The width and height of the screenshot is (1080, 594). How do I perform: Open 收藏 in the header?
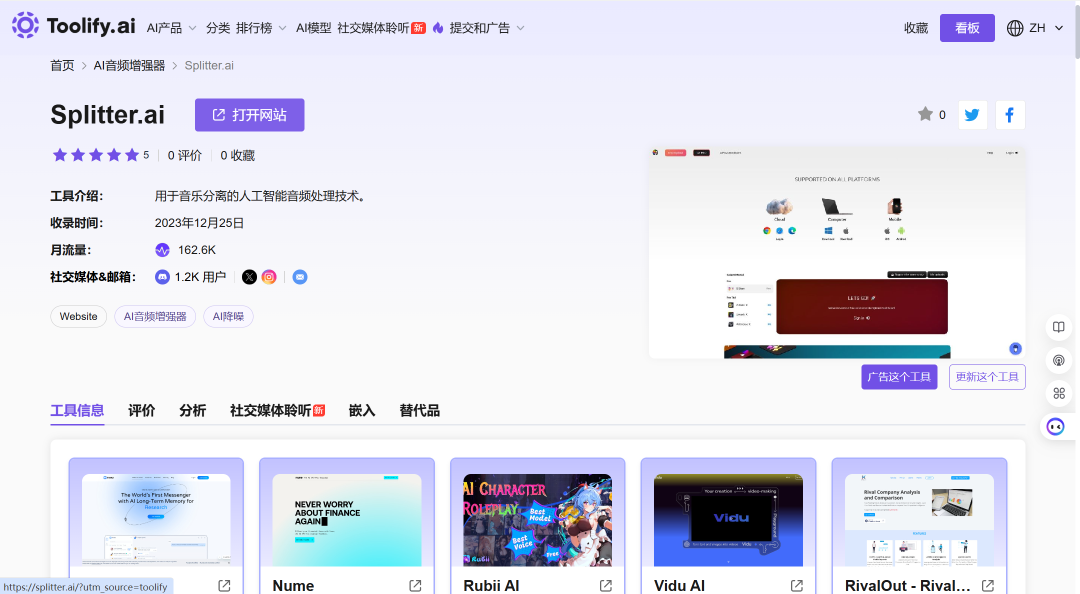pos(916,28)
